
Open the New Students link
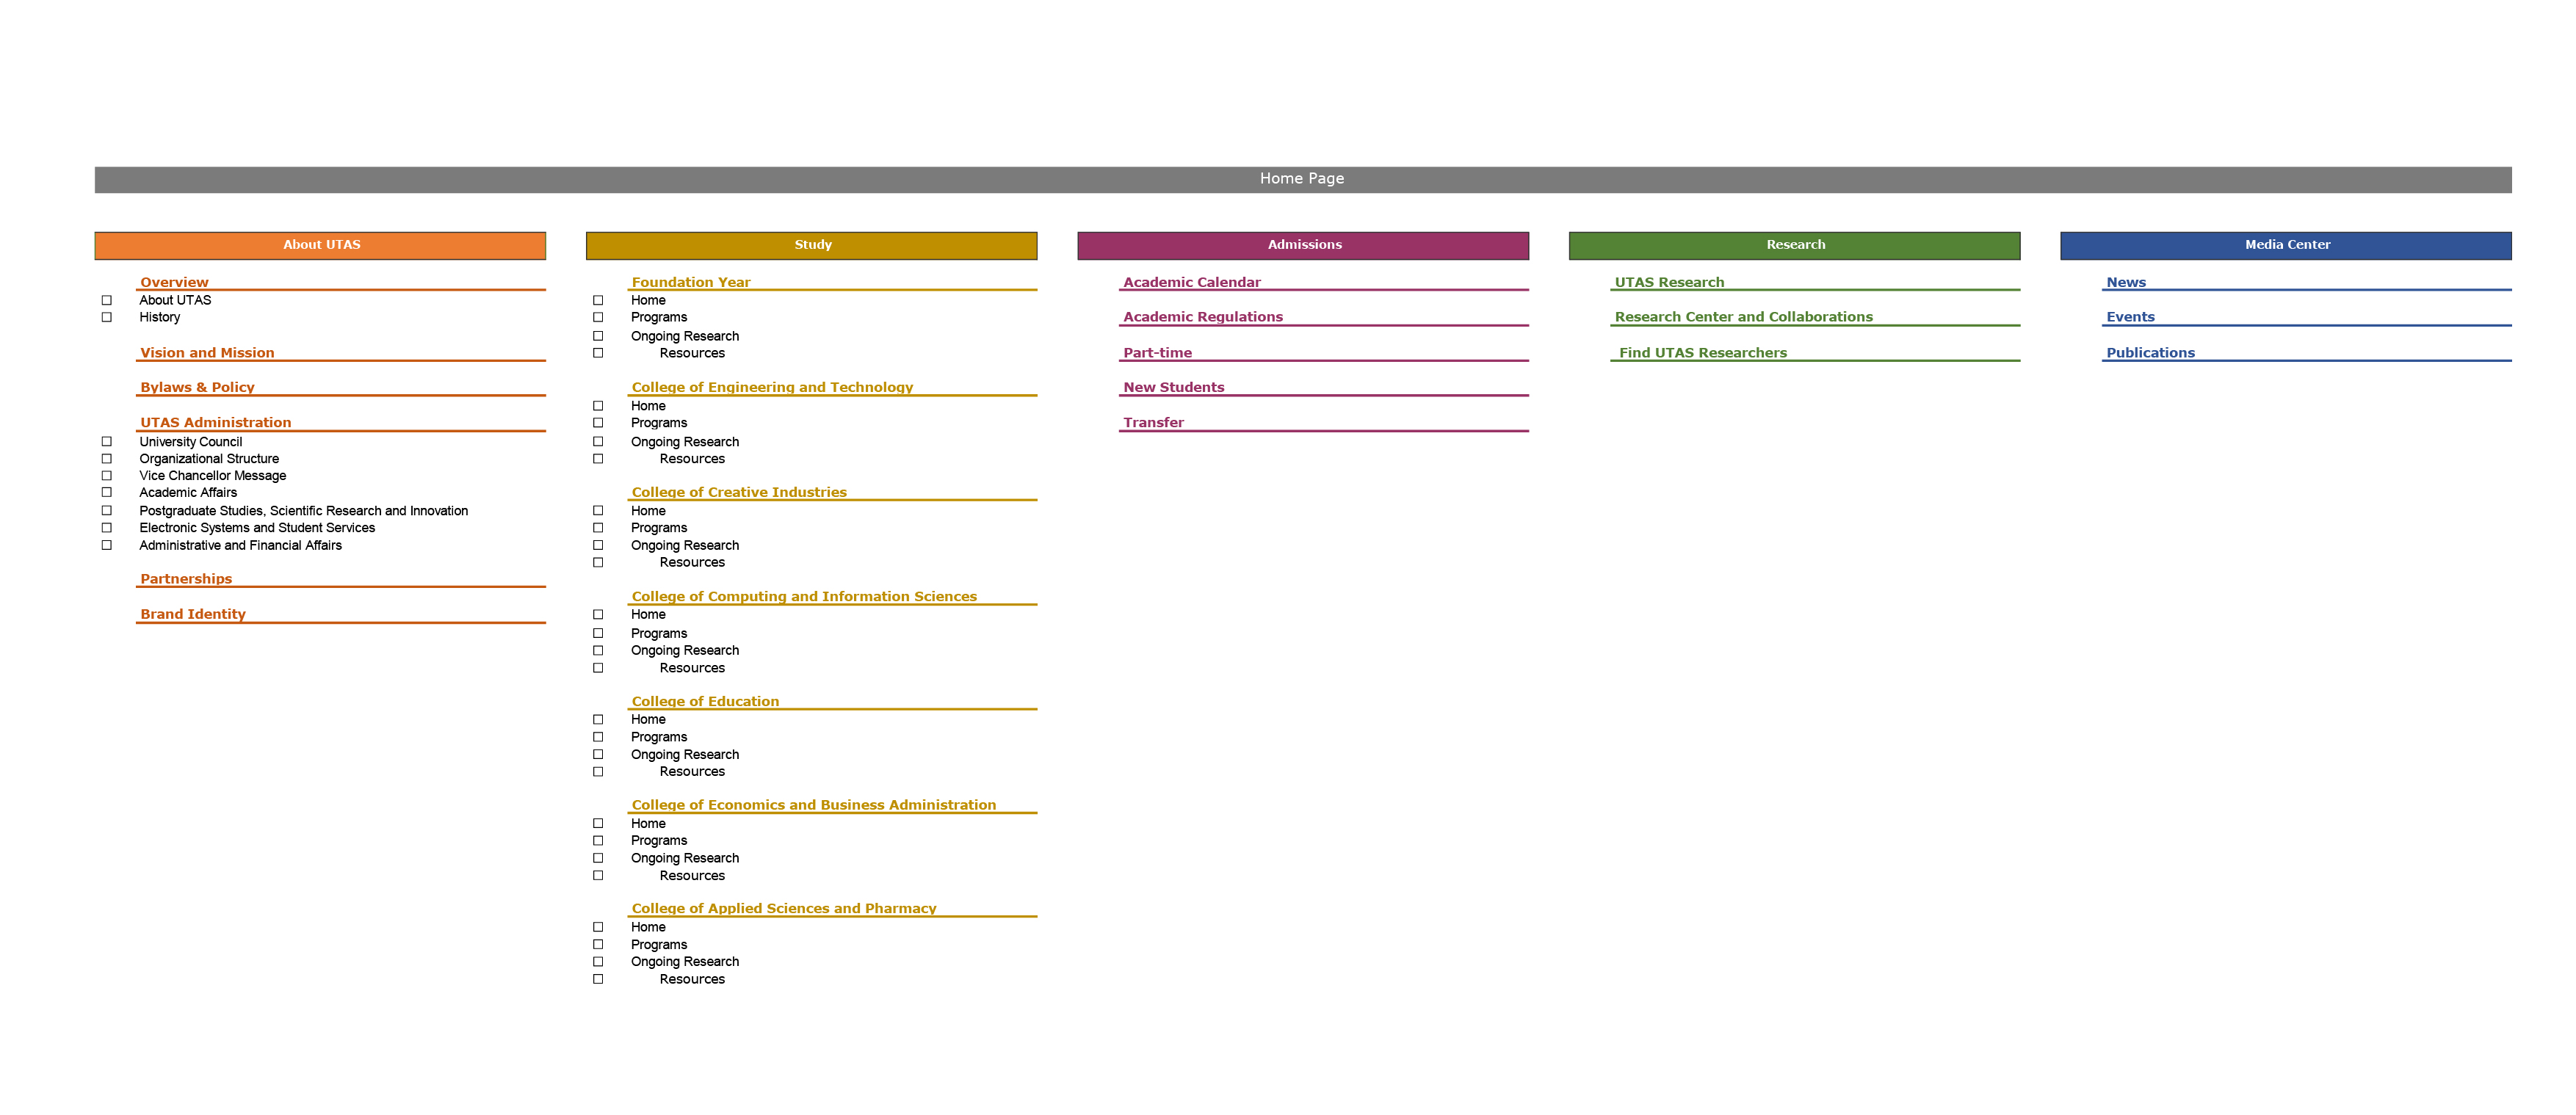coord(1173,388)
